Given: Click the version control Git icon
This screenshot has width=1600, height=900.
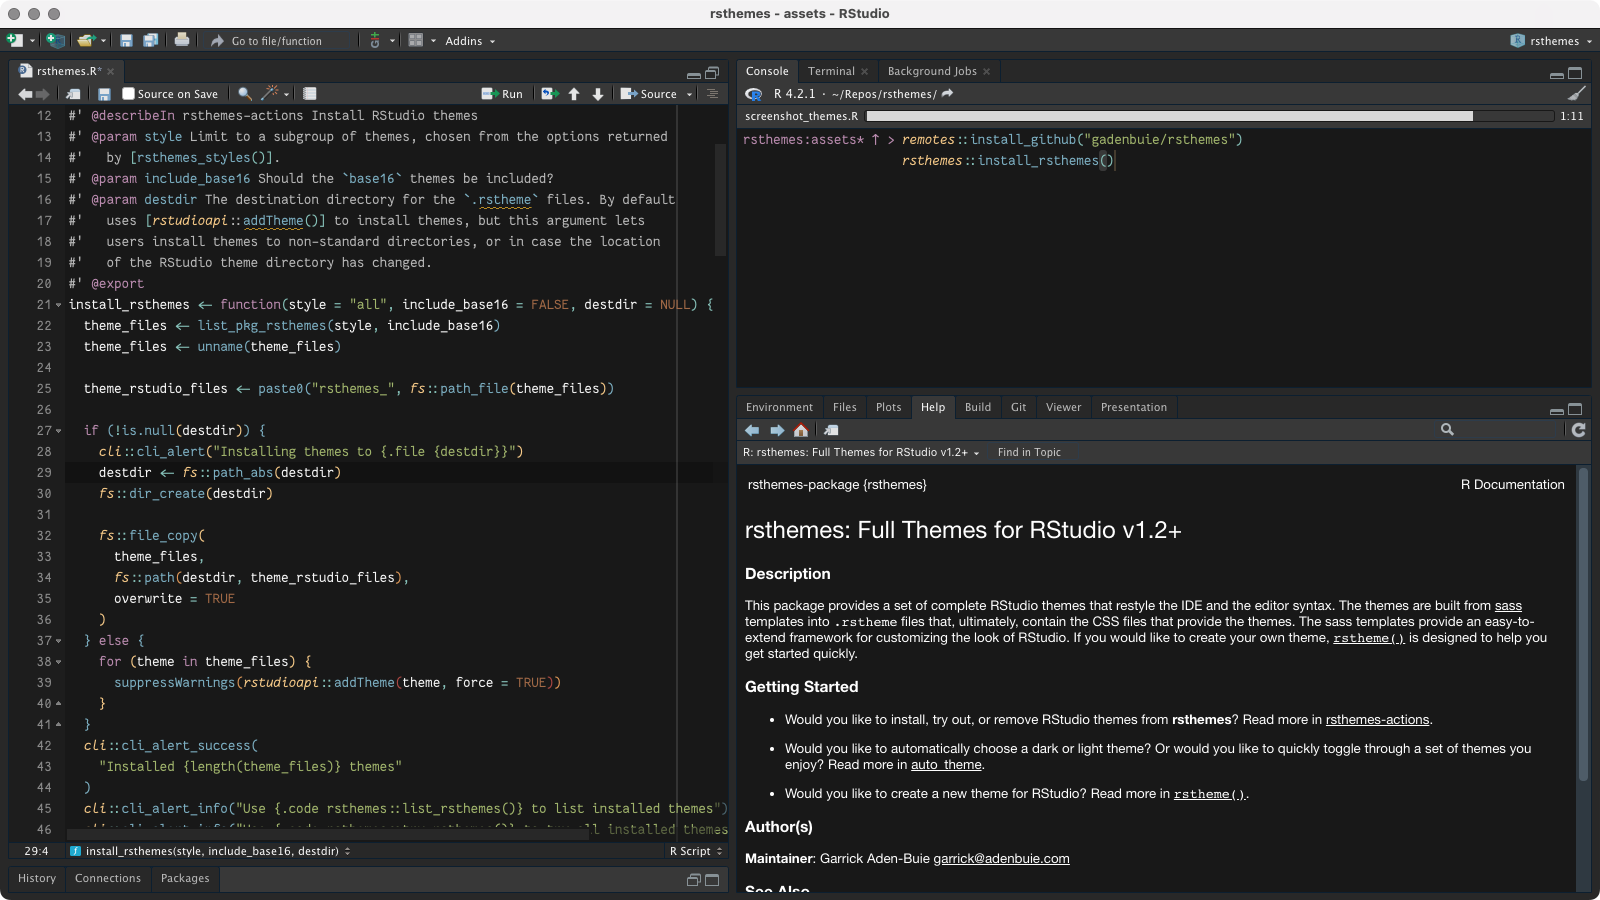Looking at the screenshot, I should tap(375, 40).
